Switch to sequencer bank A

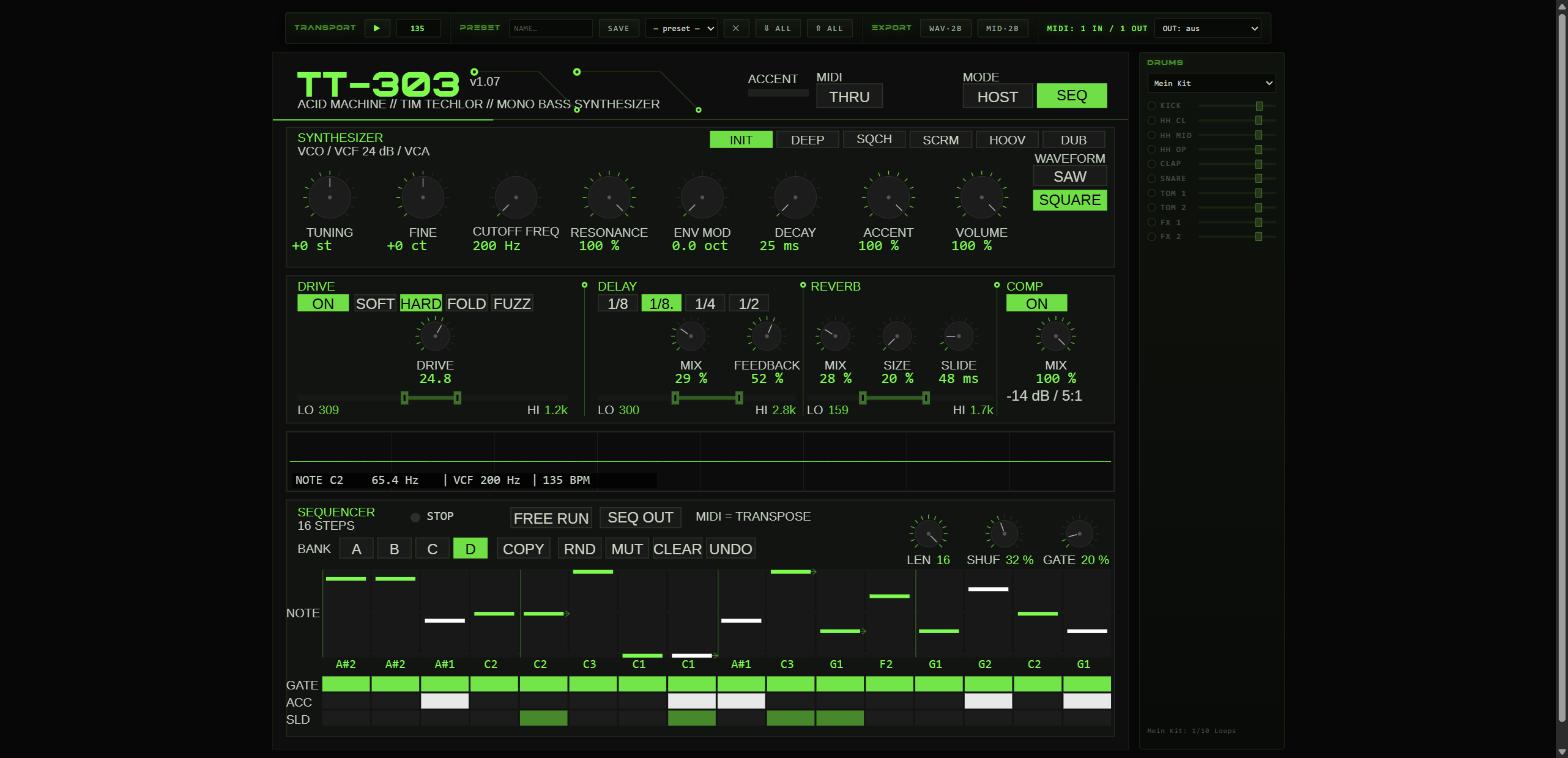[356, 549]
